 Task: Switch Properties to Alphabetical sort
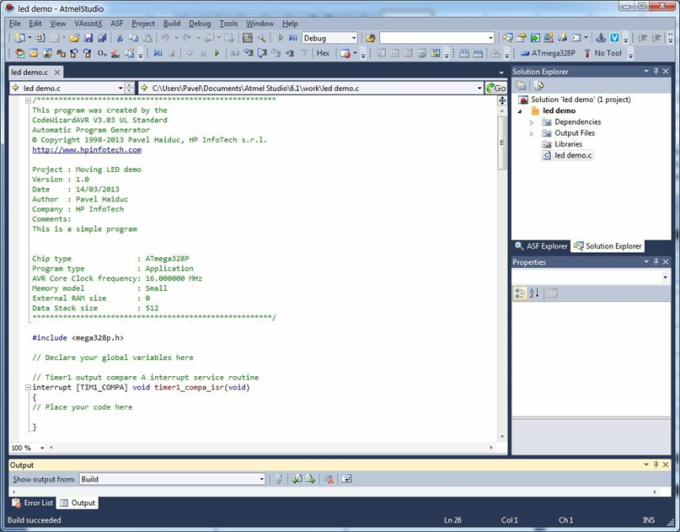coord(534,294)
